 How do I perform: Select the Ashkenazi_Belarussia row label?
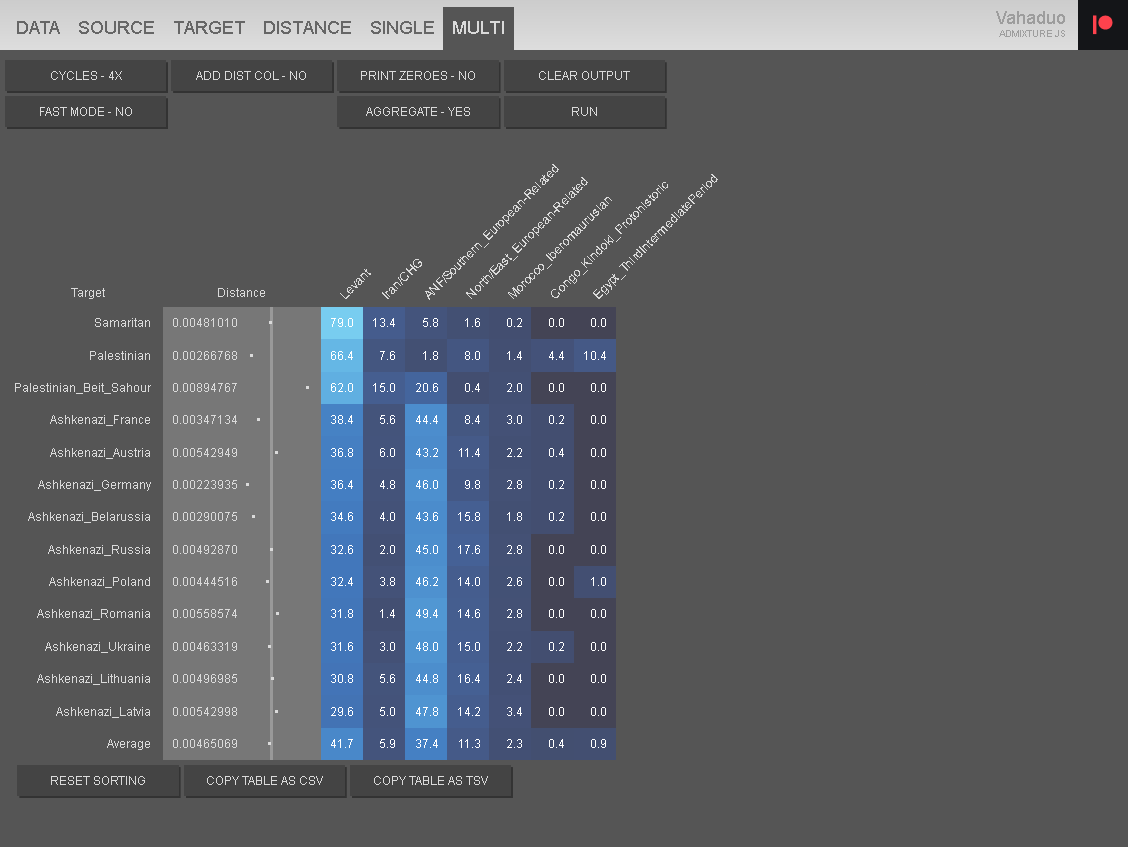tap(89, 517)
